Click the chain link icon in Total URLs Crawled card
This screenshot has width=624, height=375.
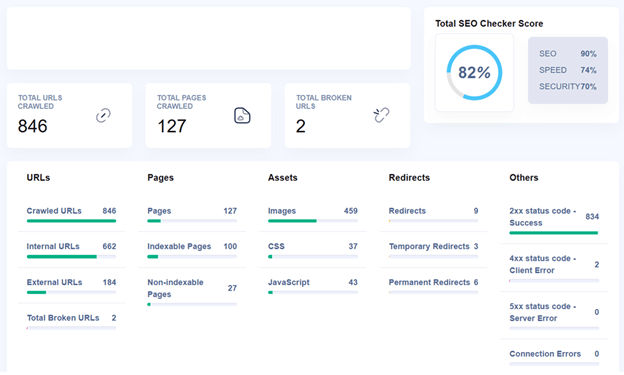(103, 115)
